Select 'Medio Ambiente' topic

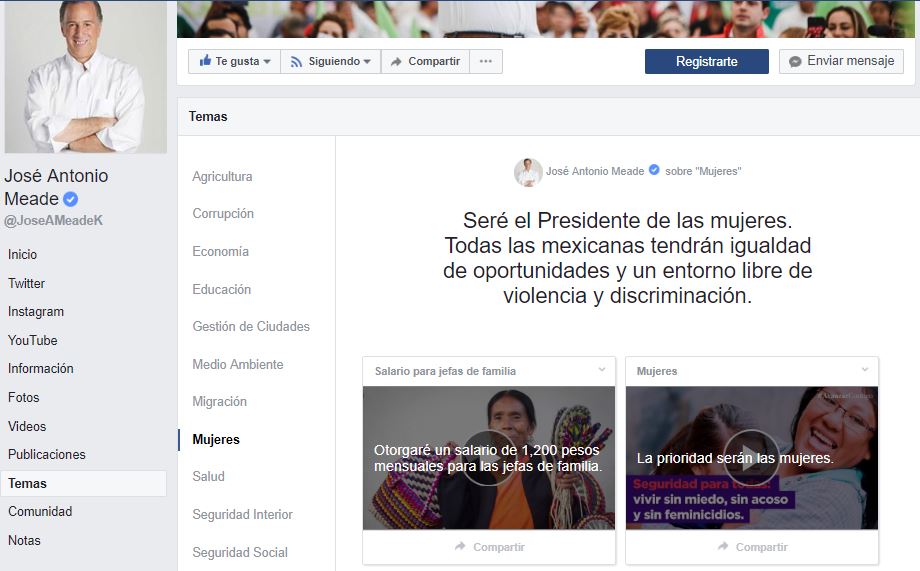(x=238, y=365)
